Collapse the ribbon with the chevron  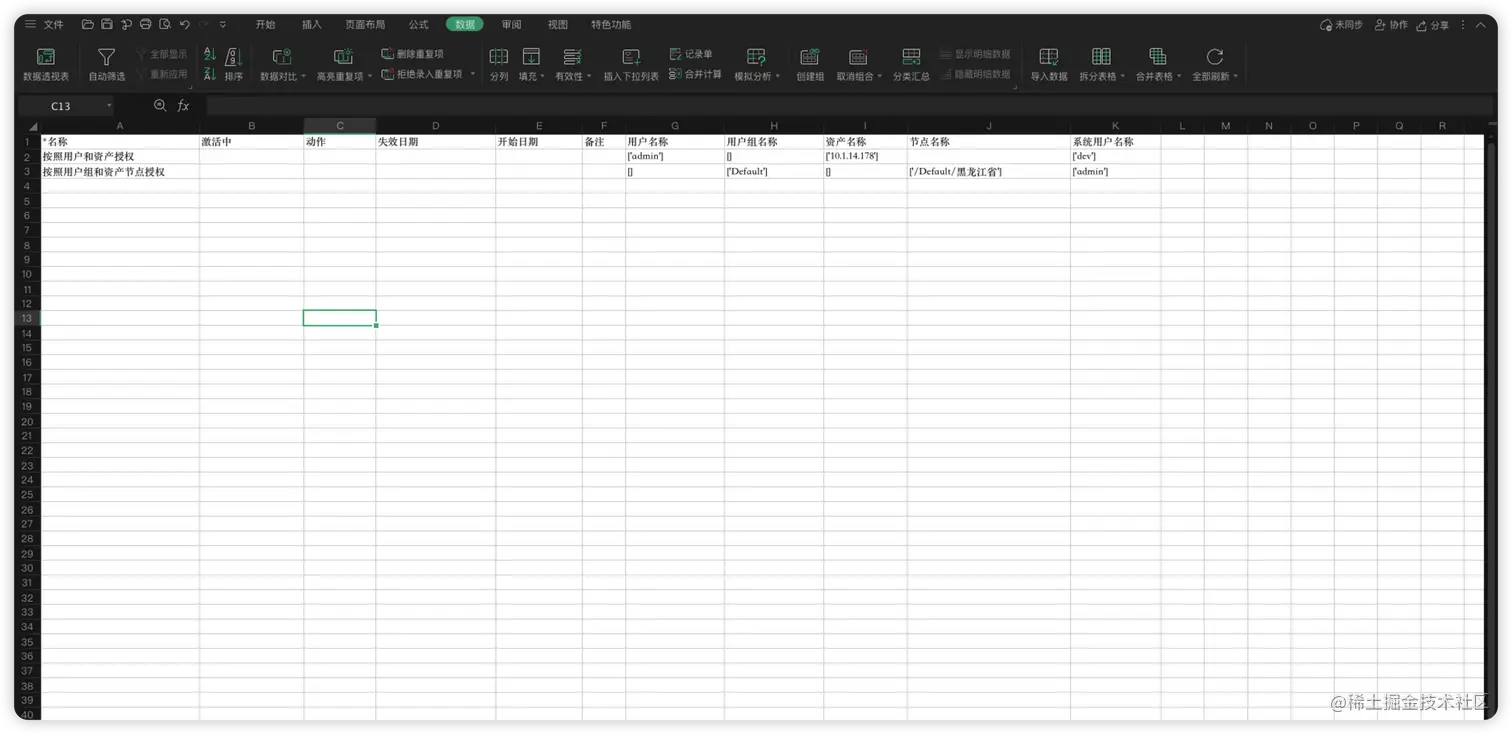coord(1482,24)
